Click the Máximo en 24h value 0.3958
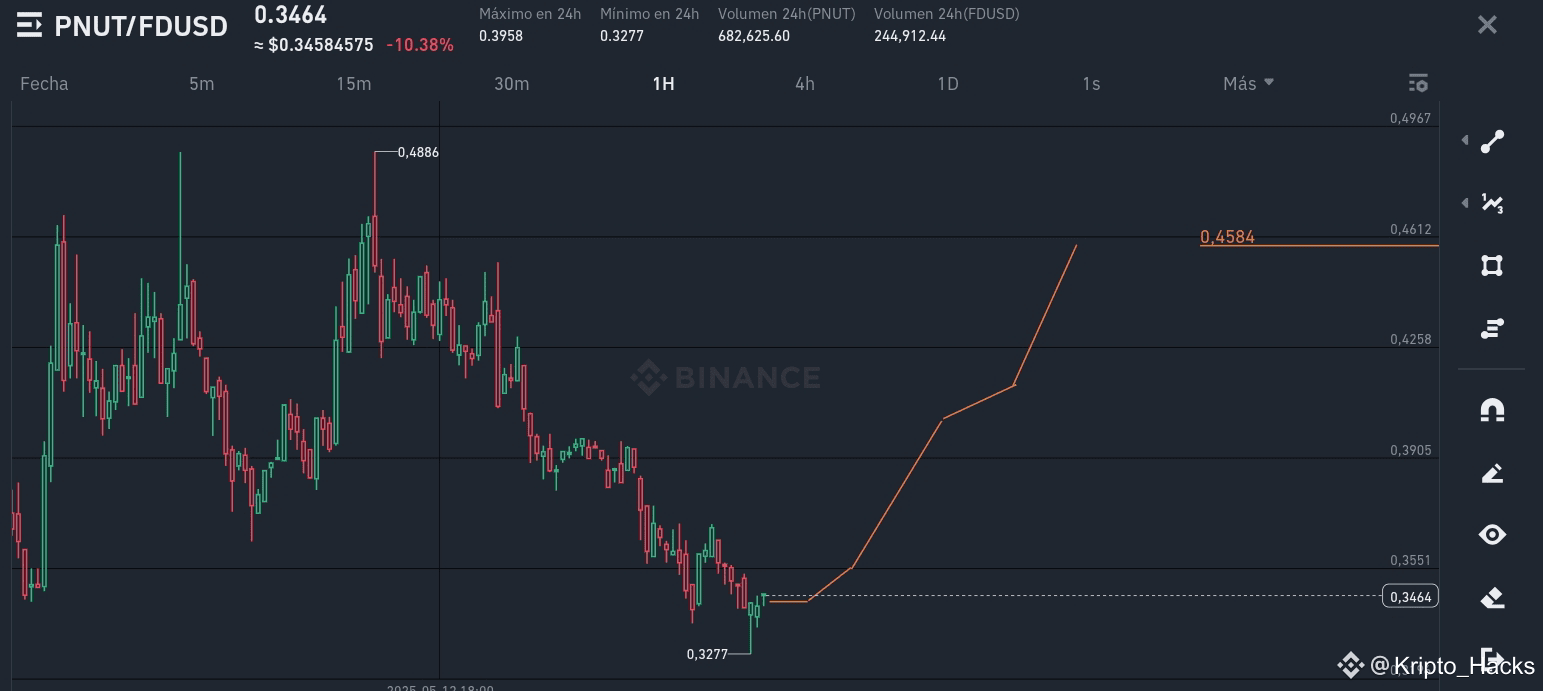The height and width of the screenshot is (691, 1543). 501,36
